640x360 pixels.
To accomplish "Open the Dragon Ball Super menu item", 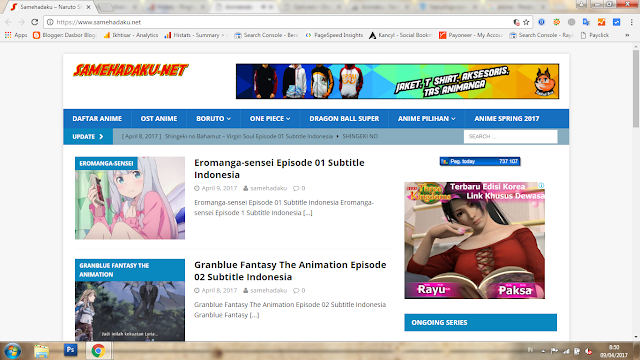I will pos(344,118).
